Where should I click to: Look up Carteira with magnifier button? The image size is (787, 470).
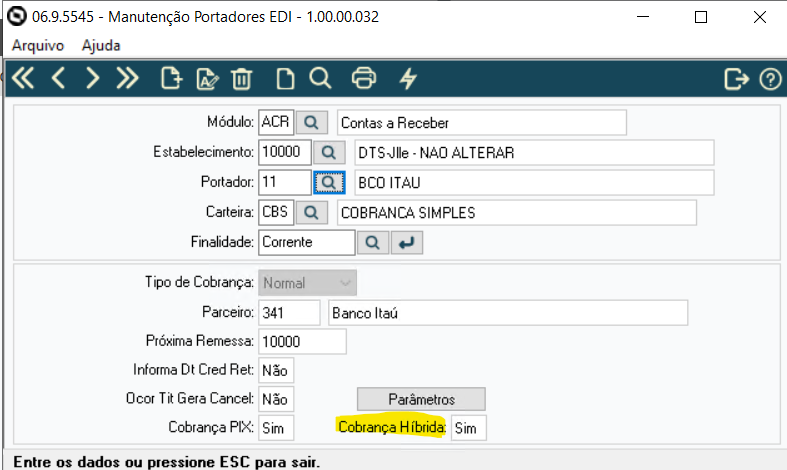[312, 212]
